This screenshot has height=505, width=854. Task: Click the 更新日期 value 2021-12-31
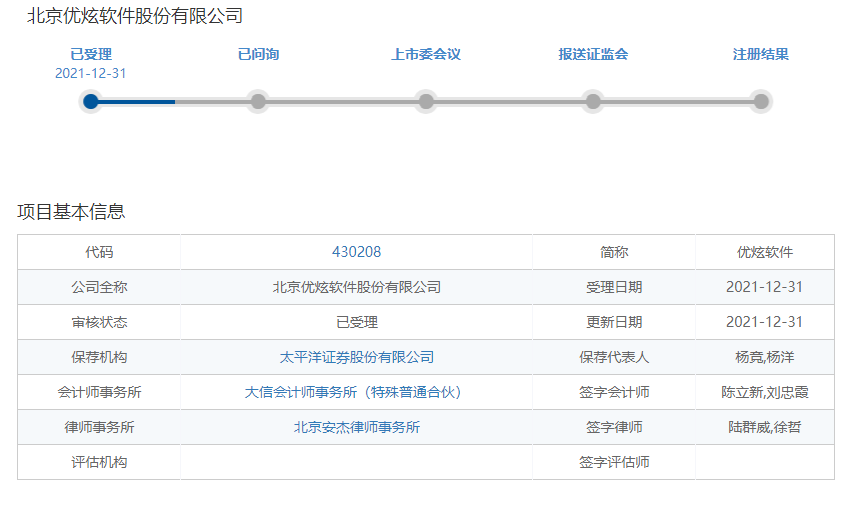tap(765, 322)
